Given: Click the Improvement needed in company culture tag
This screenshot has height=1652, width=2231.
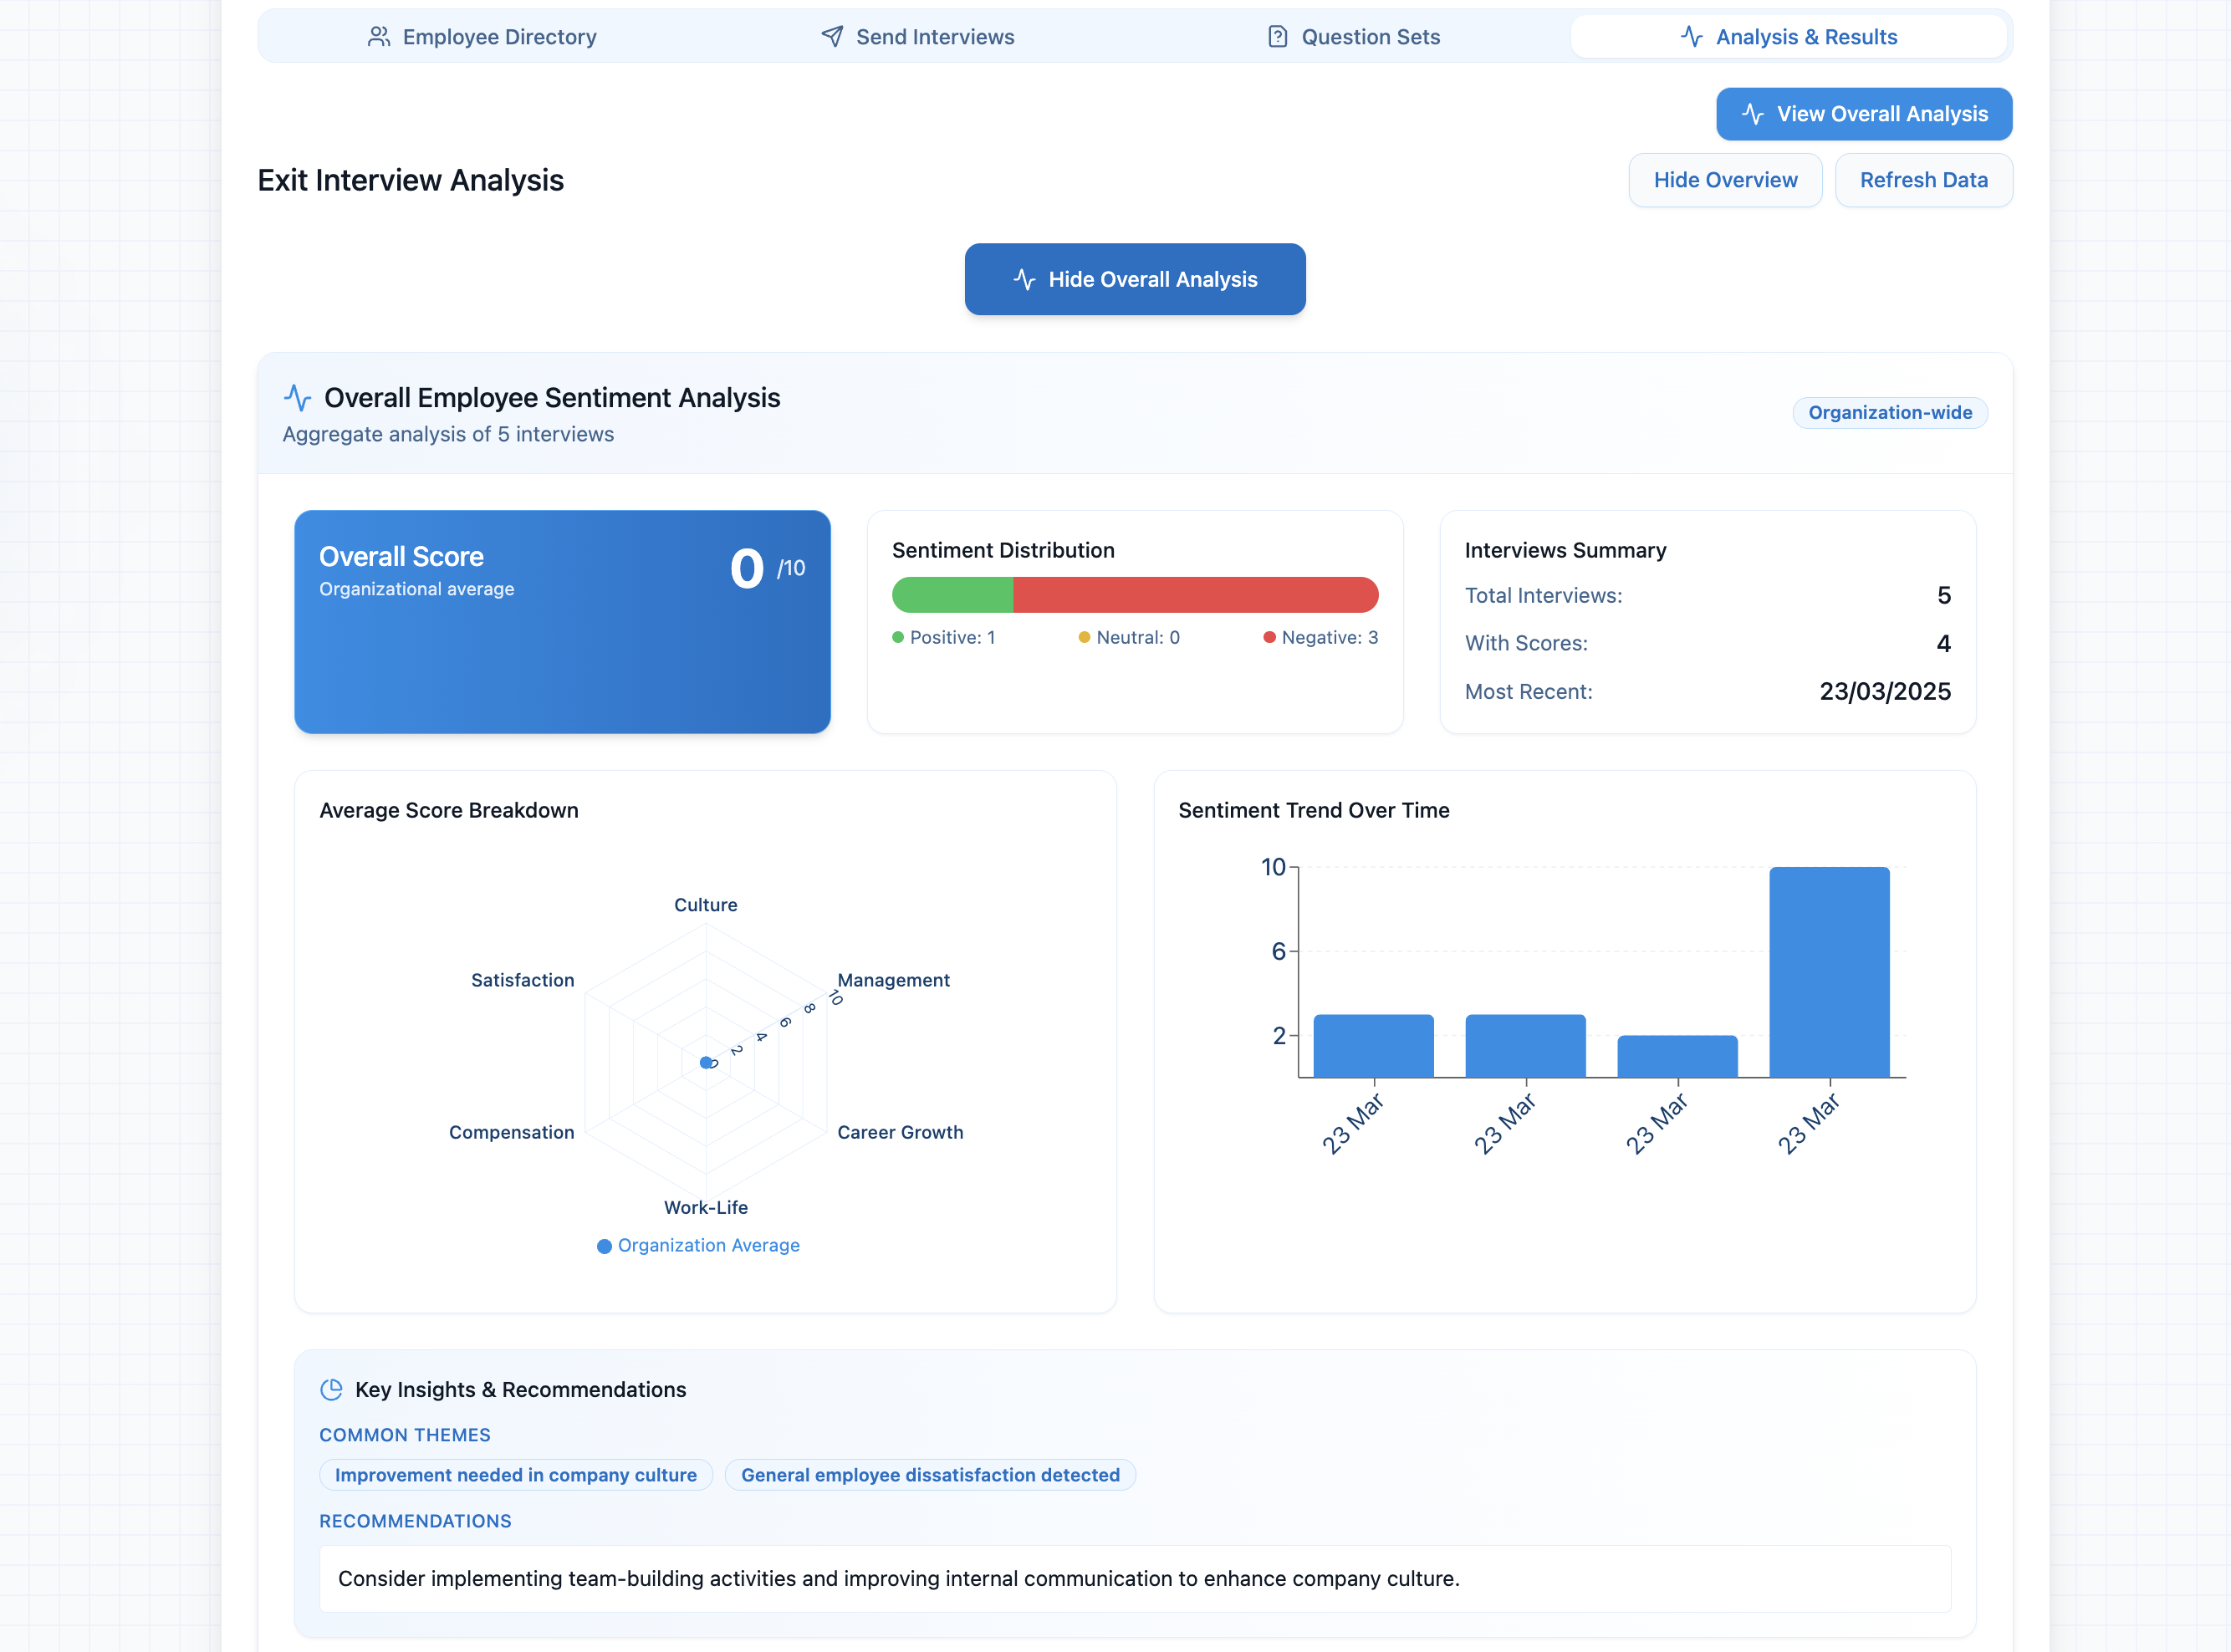Looking at the screenshot, I should pos(516,1476).
